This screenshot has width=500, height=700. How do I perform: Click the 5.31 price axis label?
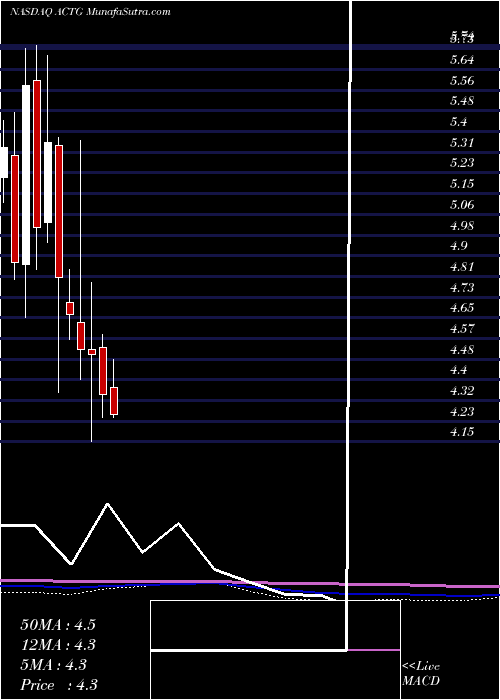click(462, 143)
